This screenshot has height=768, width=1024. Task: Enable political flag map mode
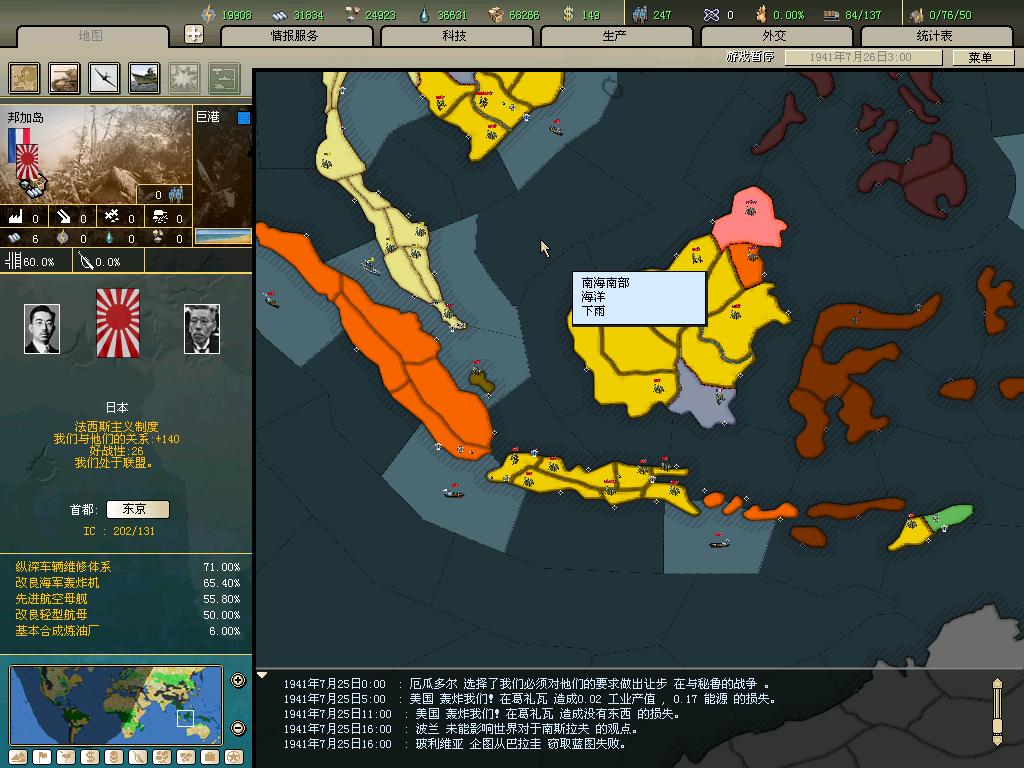42,758
